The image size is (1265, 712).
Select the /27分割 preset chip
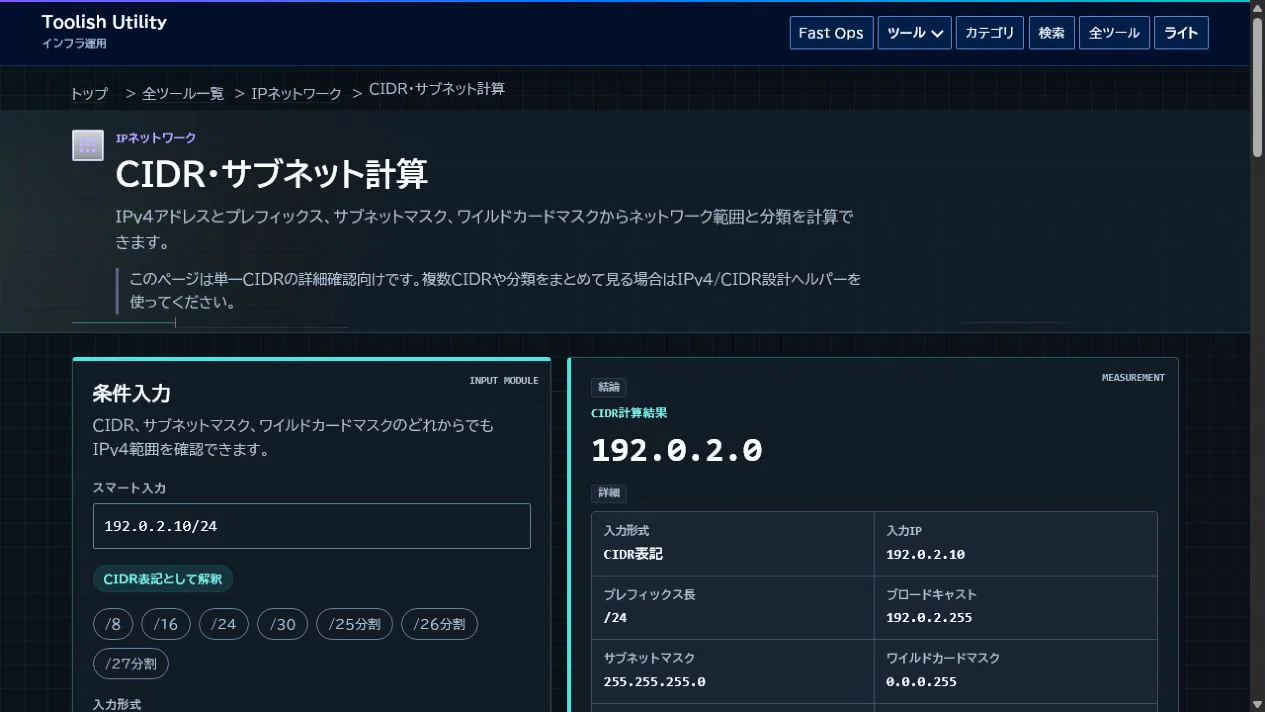[x=131, y=663]
